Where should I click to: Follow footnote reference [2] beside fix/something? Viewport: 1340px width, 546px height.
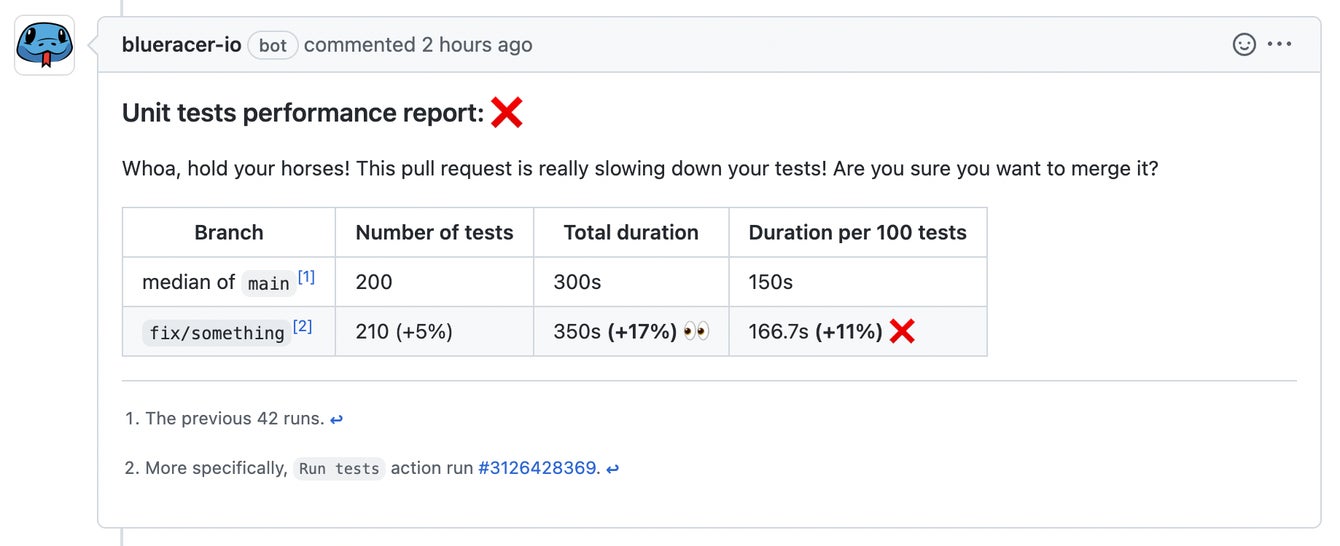302,327
